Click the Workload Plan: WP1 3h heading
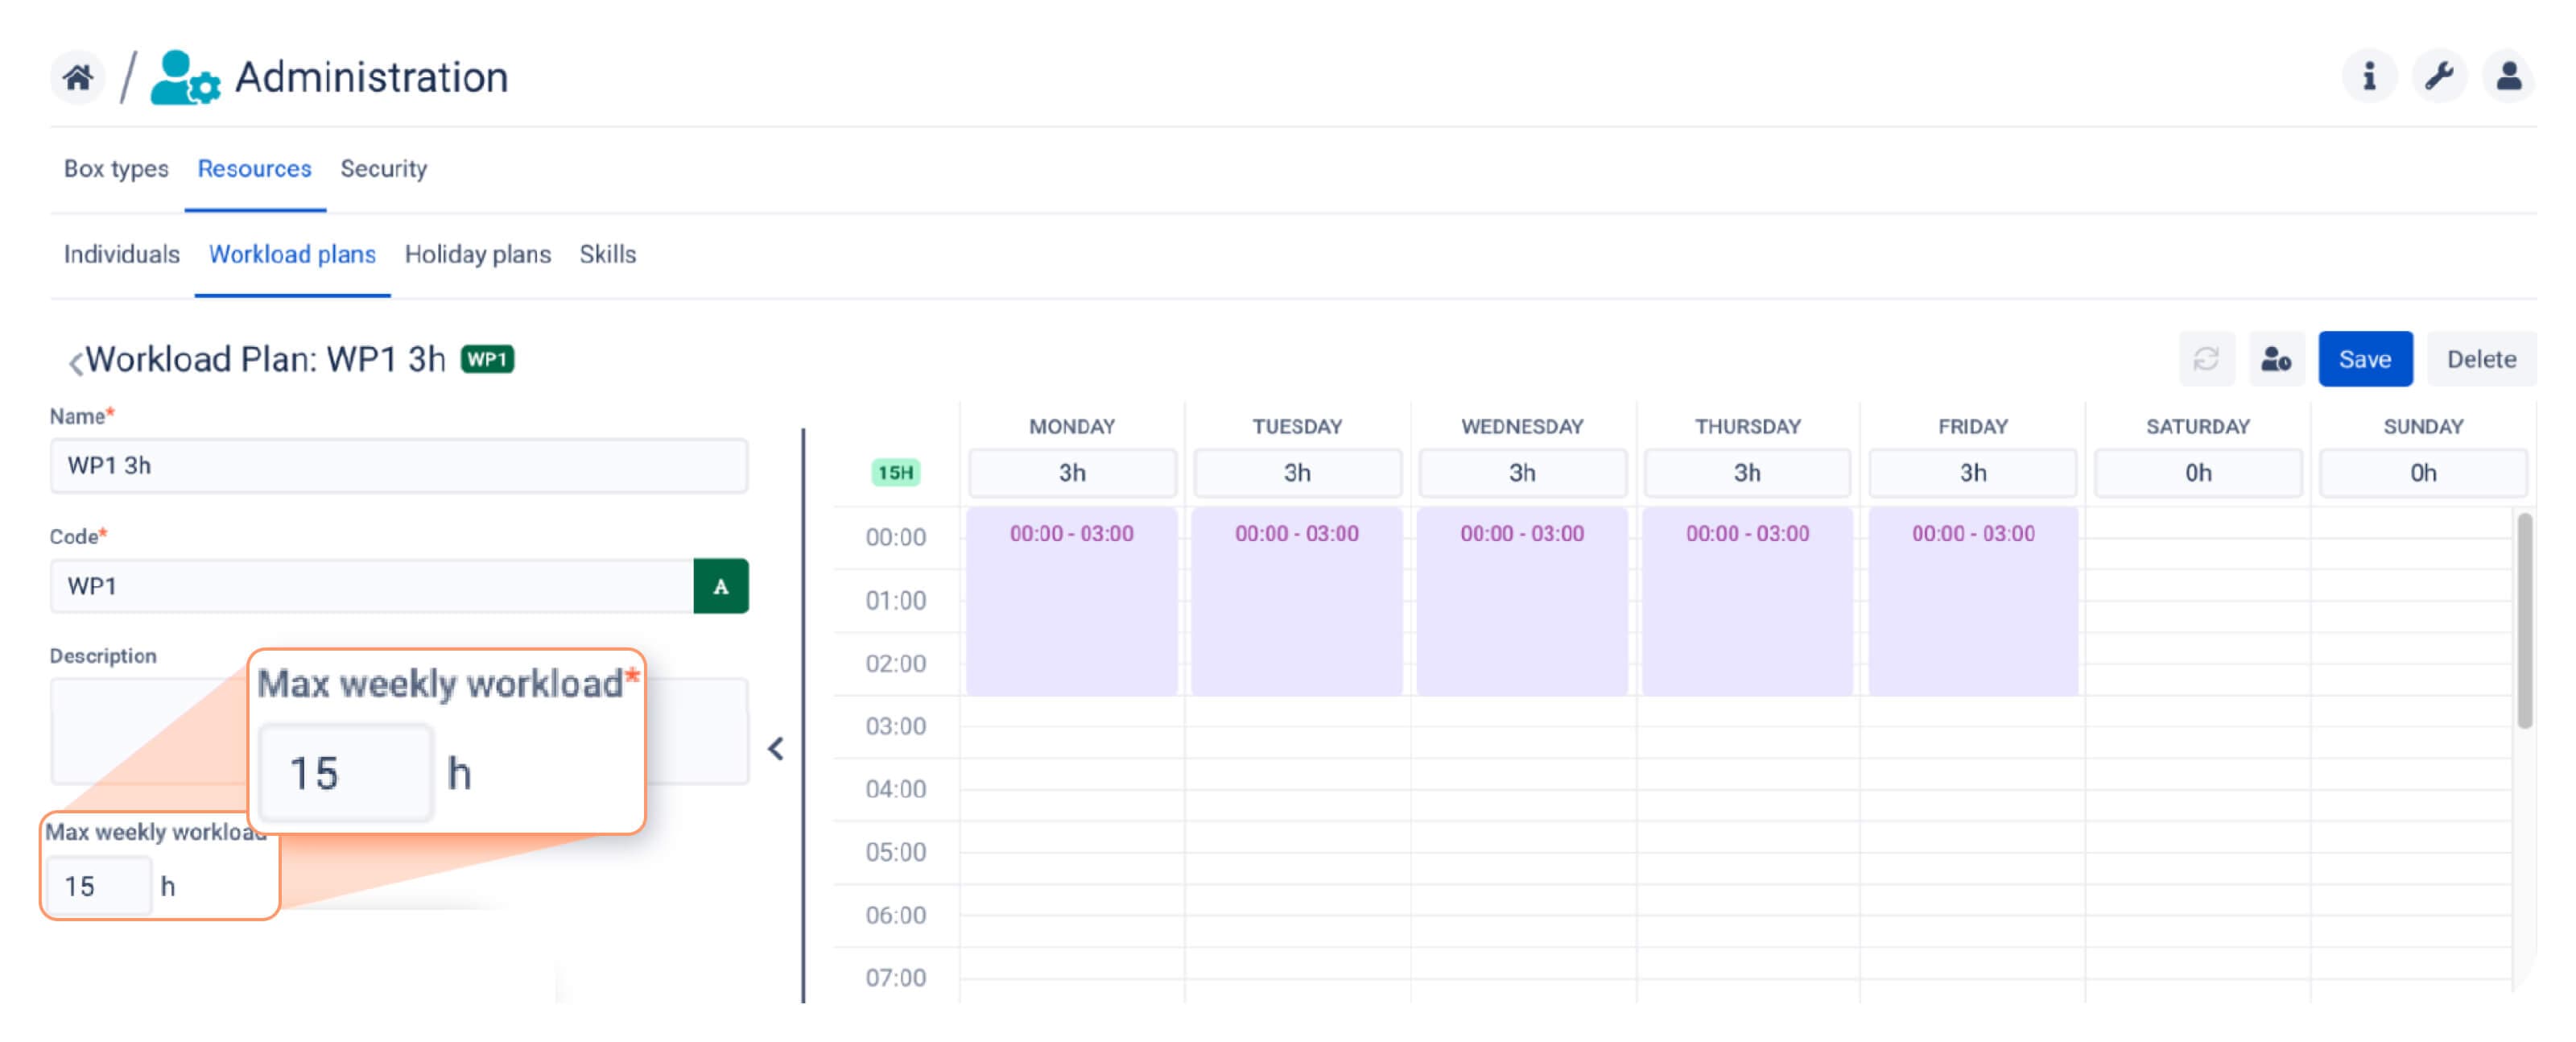The image size is (2576, 1042). [265, 359]
